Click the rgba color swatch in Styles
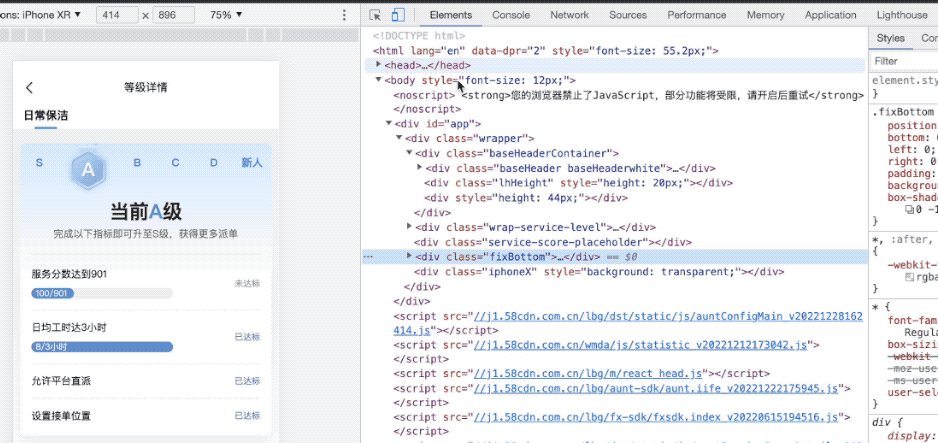The image size is (938, 443). (909, 277)
